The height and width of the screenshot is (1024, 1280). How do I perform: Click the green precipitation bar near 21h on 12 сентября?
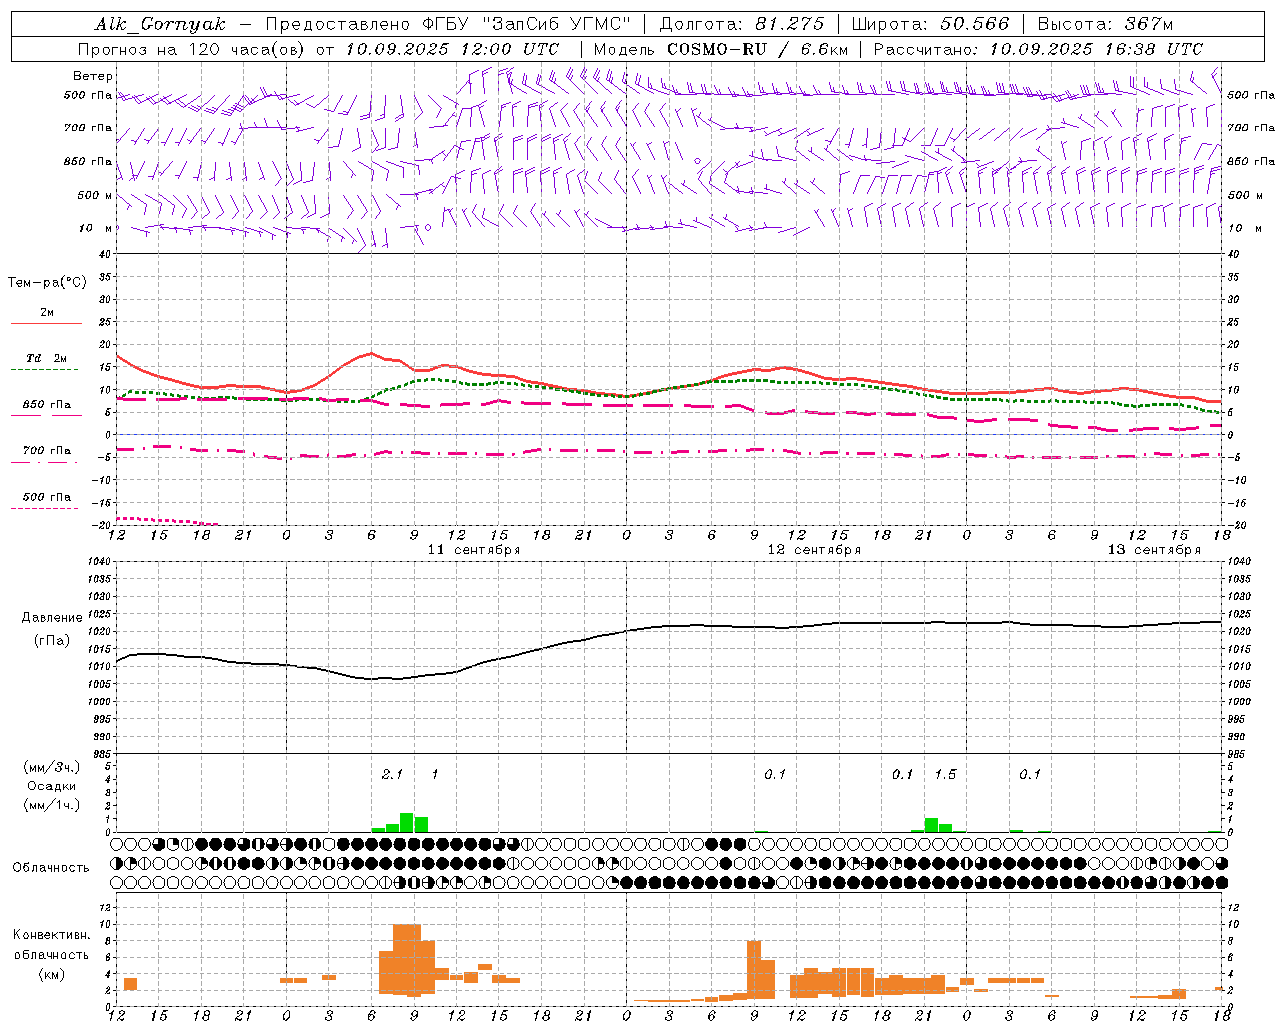pos(931,825)
